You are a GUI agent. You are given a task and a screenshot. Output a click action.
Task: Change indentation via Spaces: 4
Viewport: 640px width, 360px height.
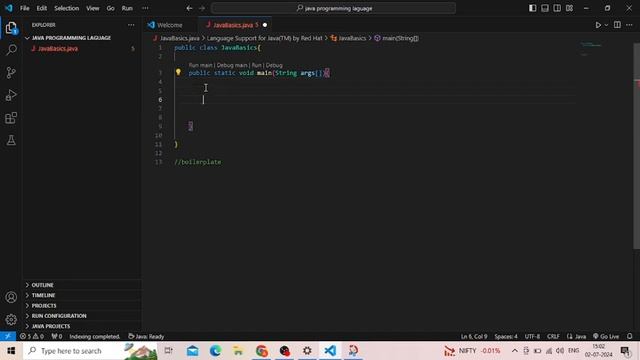coord(506,336)
